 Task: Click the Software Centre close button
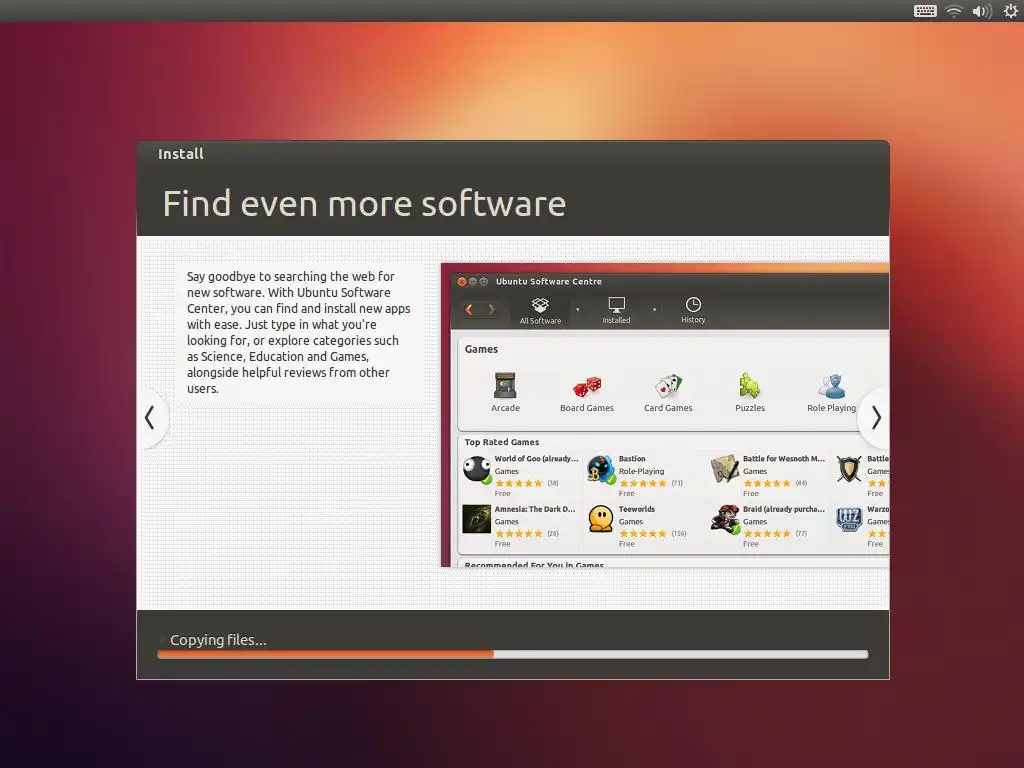click(462, 281)
